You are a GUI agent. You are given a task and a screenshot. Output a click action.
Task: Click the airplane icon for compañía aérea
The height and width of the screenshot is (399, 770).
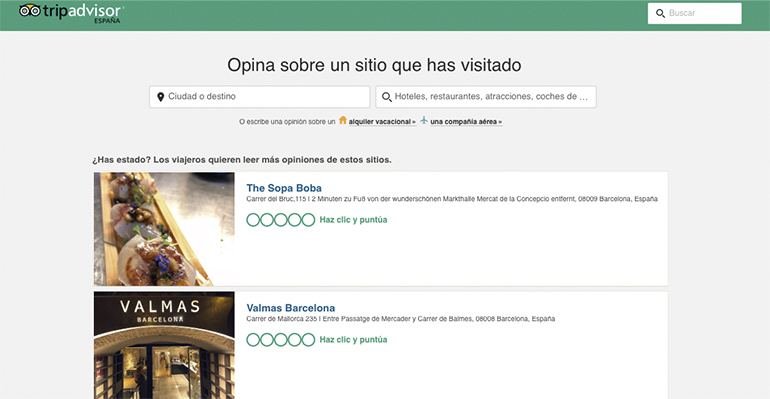pos(424,120)
